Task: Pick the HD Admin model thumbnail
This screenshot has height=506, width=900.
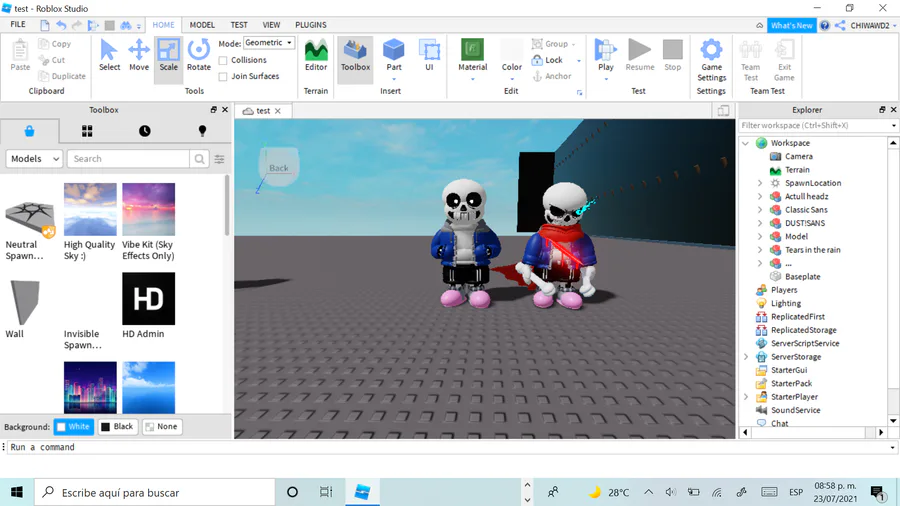Action: point(149,299)
